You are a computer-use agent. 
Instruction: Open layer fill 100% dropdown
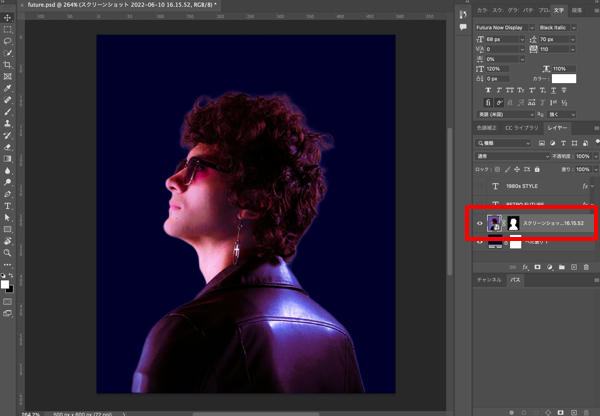595,169
